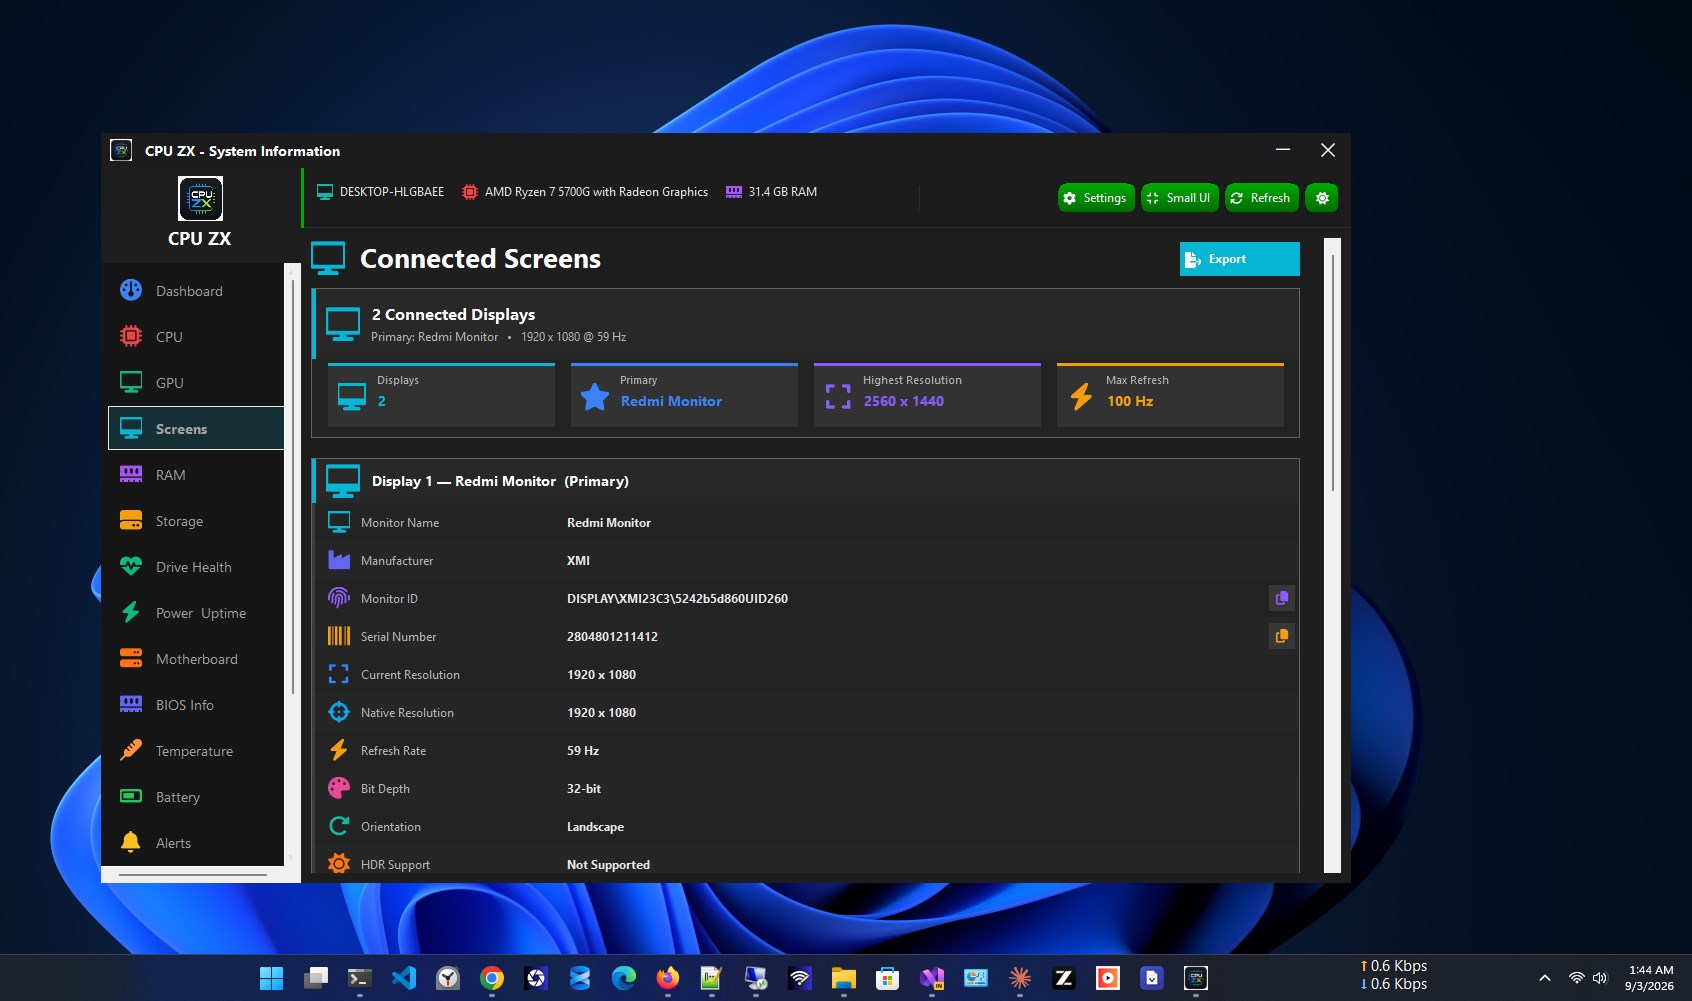
Task: Copy the Serial Number value
Action: (1281, 636)
